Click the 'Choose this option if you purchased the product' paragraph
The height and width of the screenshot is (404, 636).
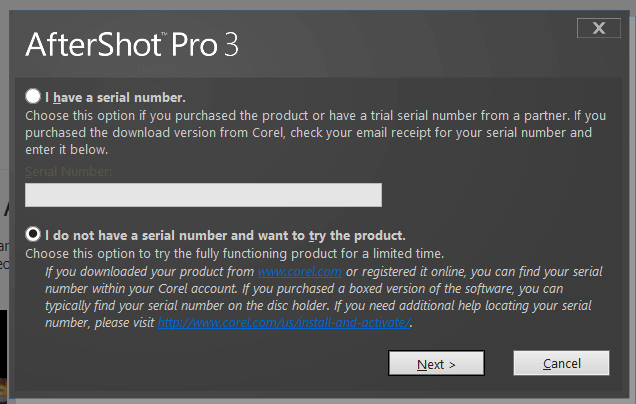pyautogui.click(x=316, y=133)
